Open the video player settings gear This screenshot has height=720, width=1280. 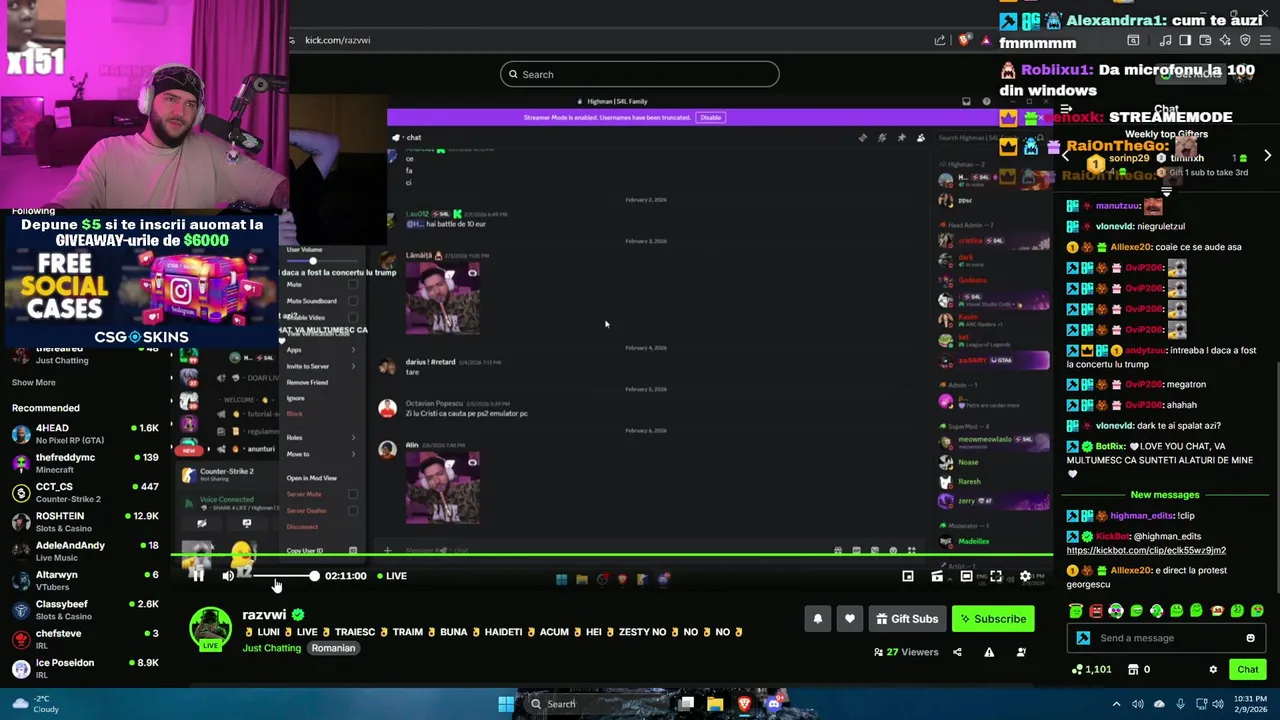pyautogui.click(x=1025, y=576)
